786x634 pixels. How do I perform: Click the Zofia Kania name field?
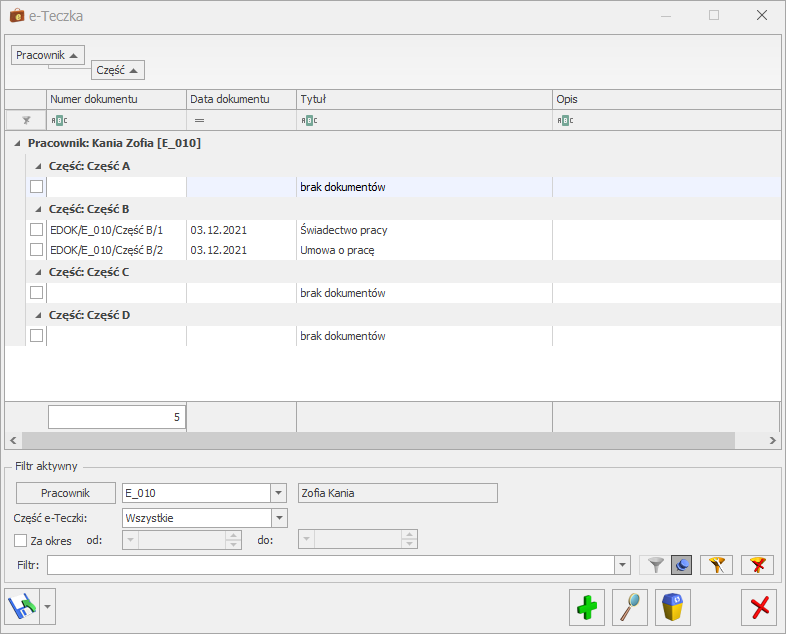(x=398, y=493)
